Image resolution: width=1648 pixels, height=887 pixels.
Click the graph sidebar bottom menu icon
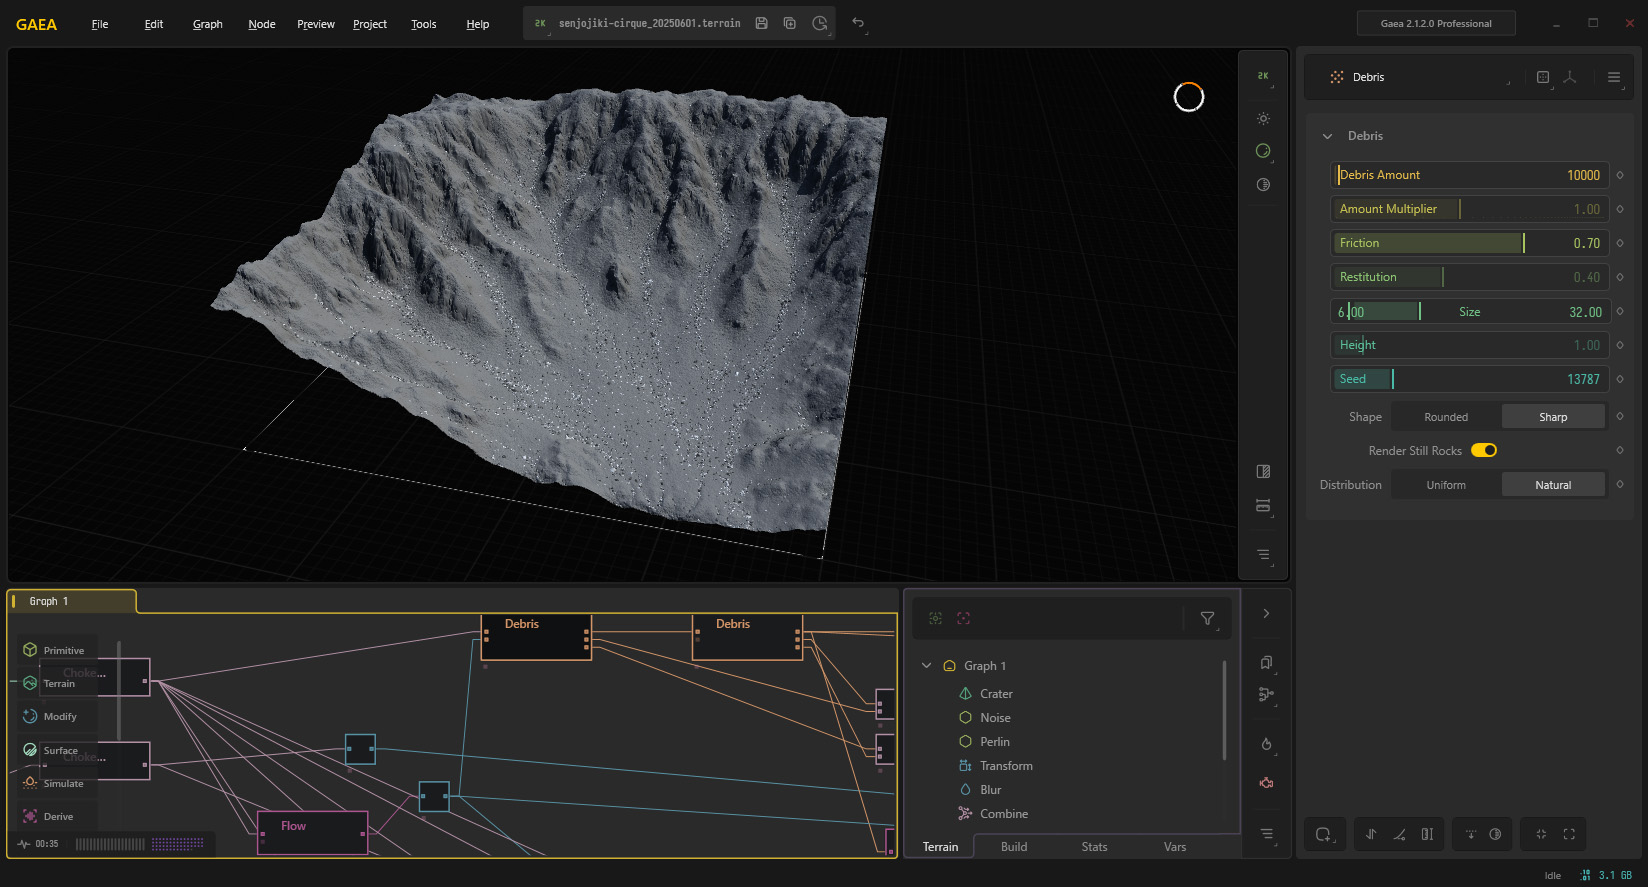pyautogui.click(x=1266, y=834)
